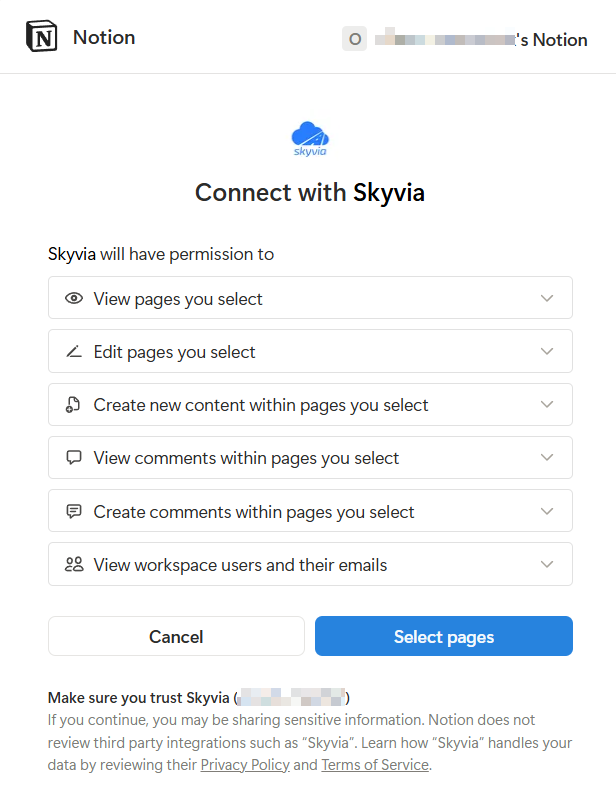Expand the View comments permission chevron
616x796 pixels.
click(x=546, y=458)
